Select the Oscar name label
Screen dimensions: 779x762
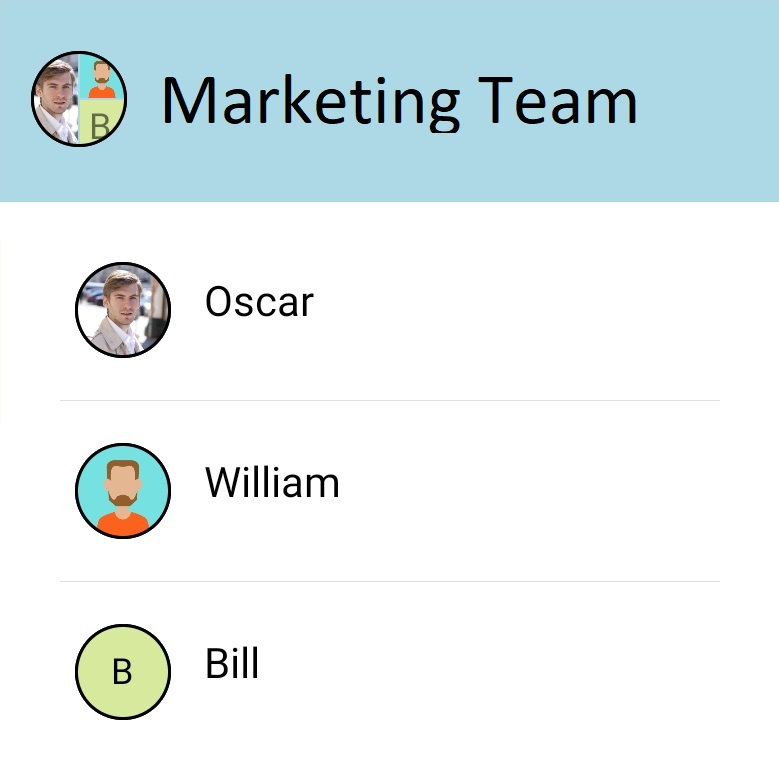tap(259, 301)
